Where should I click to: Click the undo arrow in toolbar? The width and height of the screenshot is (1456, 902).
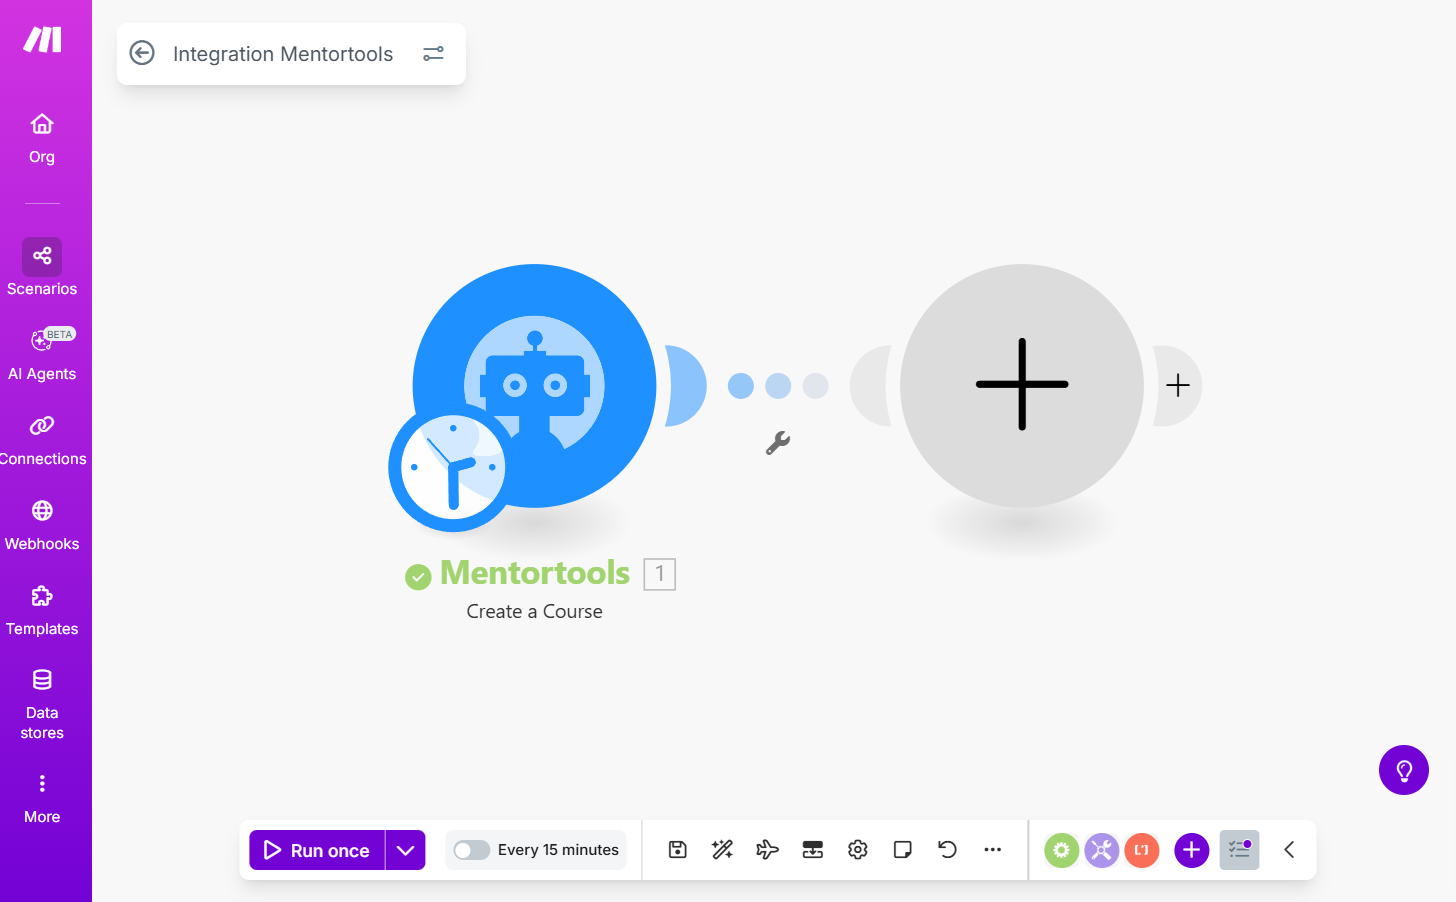point(947,850)
